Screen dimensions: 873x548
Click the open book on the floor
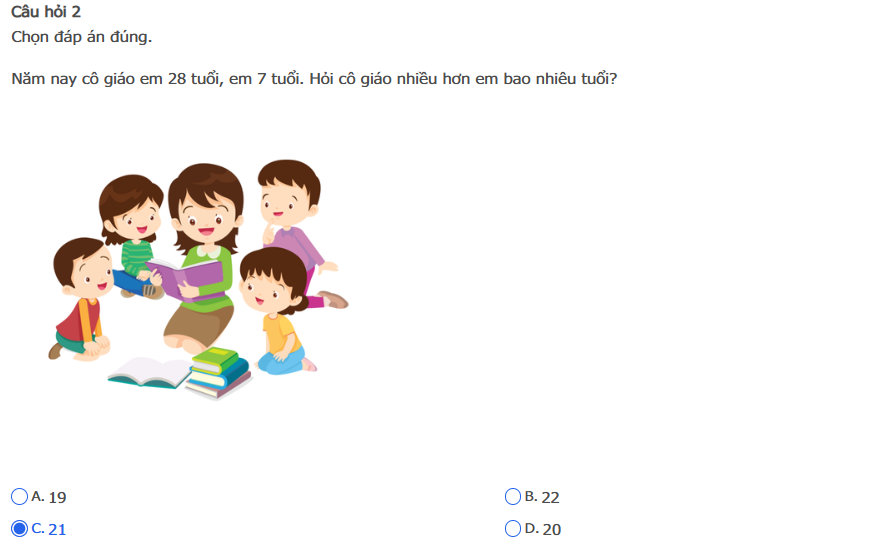149,372
